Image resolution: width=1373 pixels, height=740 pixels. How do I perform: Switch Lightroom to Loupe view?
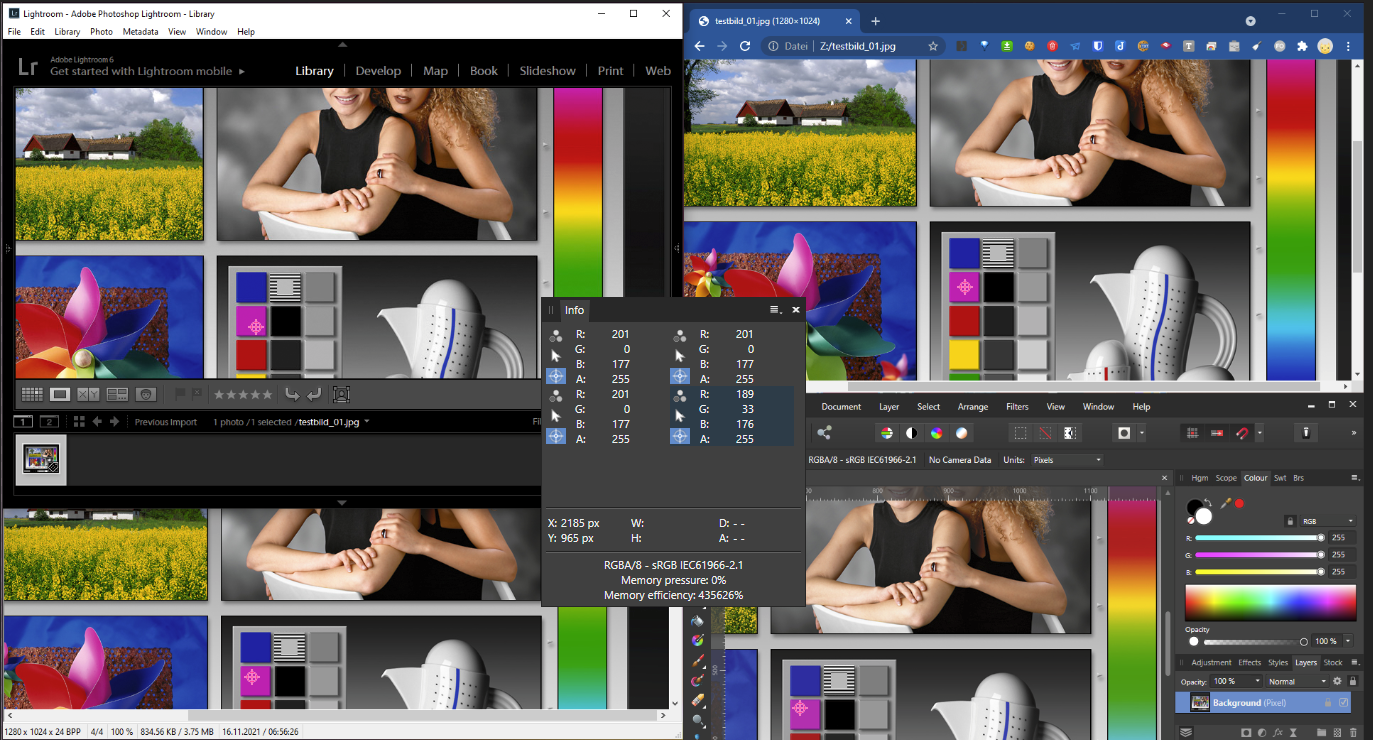click(x=60, y=394)
